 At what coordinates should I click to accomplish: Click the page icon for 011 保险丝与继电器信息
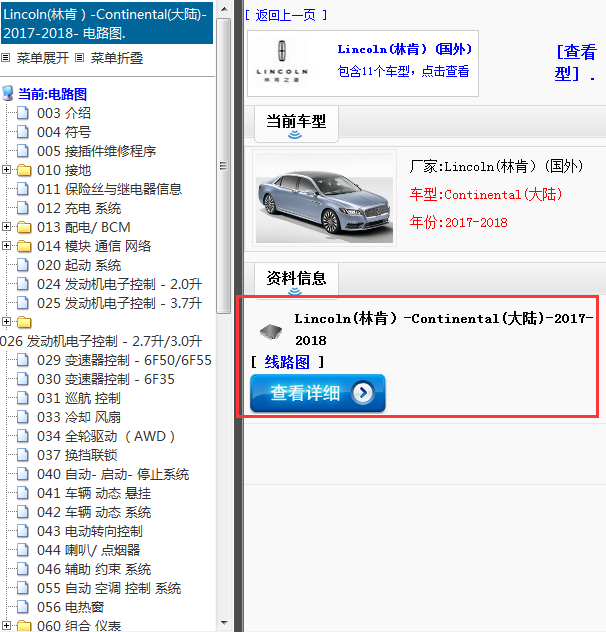(x=23, y=189)
